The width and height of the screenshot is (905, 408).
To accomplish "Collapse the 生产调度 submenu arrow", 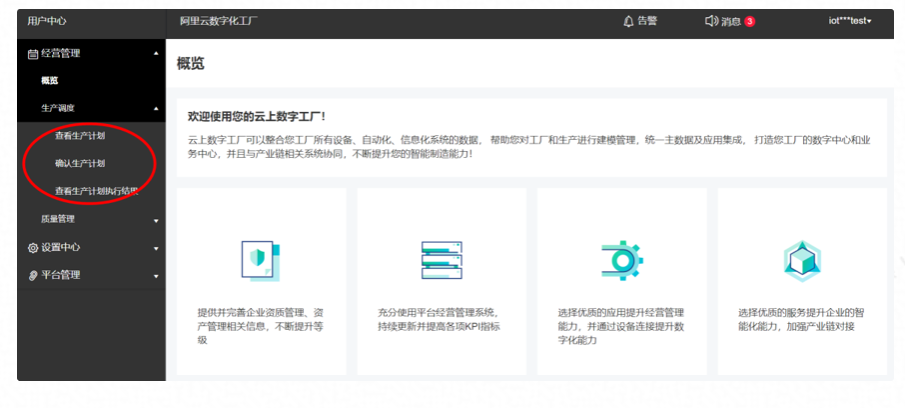I will [x=156, y=108].
